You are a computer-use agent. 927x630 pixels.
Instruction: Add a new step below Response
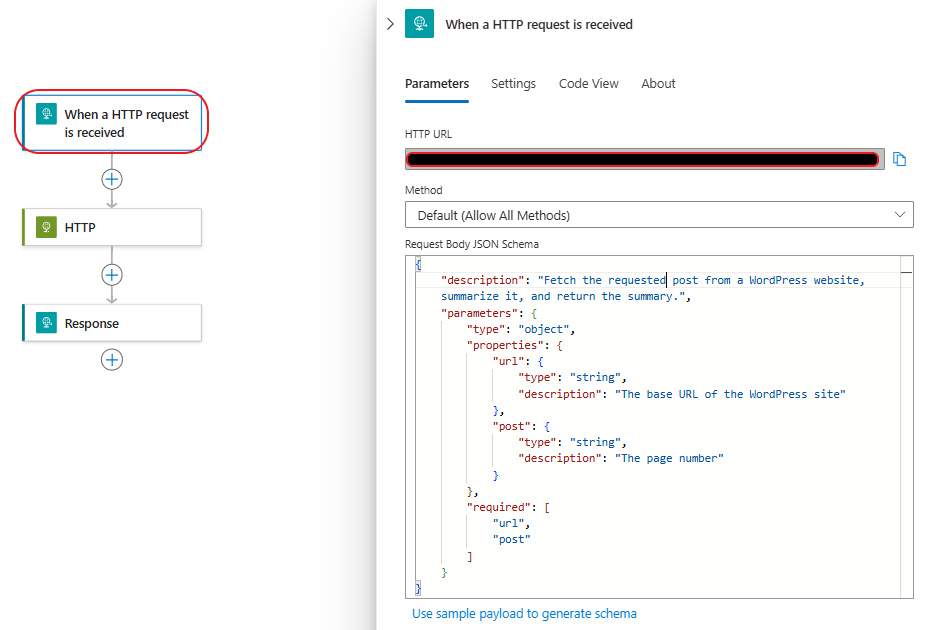pyautogui.click(x=112, y=359)
